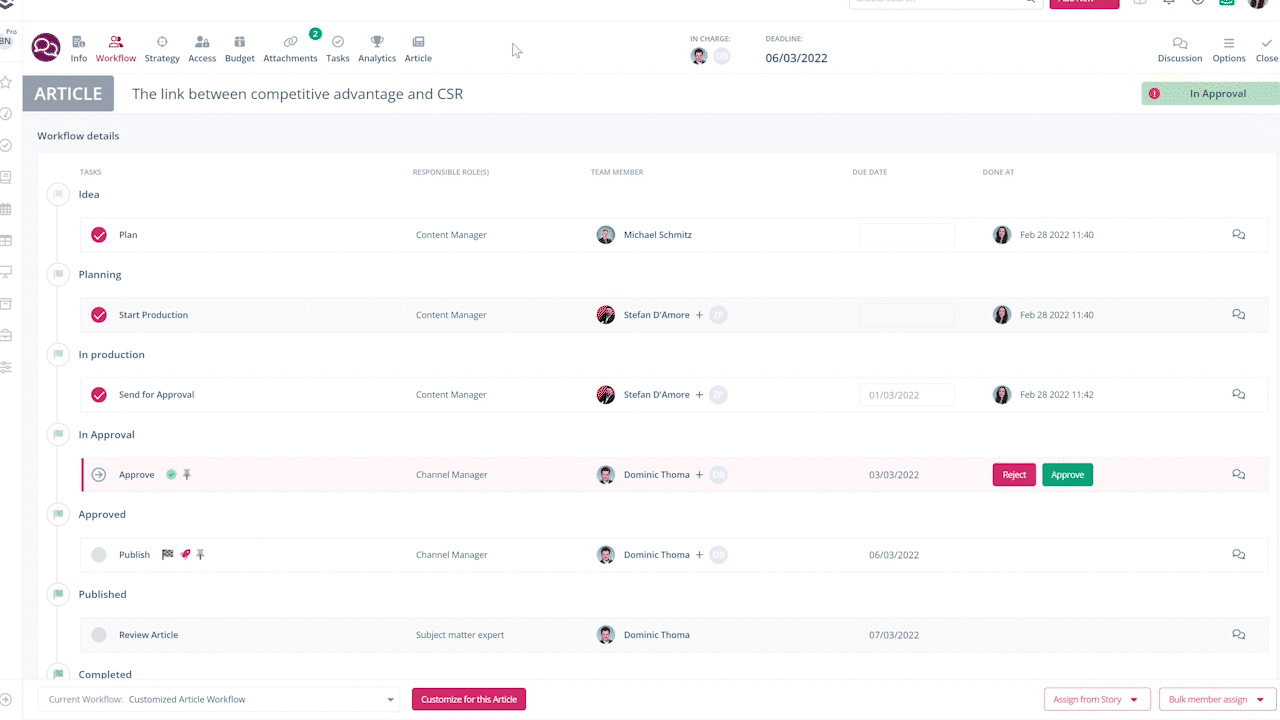Viewport: 1280px width, 720px height.
Task: Click the pin icon next to the Publish task
Action: [200, 554]
